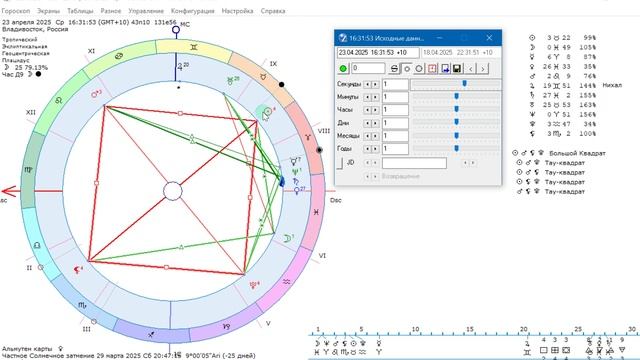Click the Scorpio sign on the zodiac ring

click(x=82, y=304)
